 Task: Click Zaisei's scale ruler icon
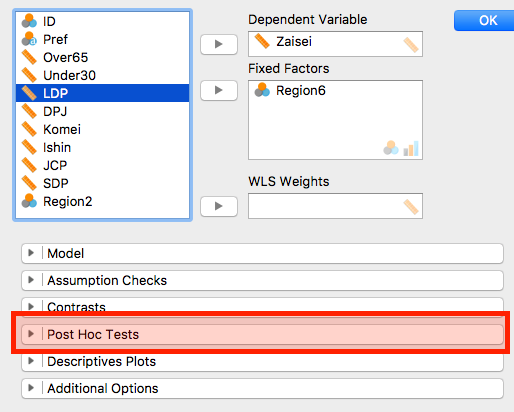coord(262,41)
